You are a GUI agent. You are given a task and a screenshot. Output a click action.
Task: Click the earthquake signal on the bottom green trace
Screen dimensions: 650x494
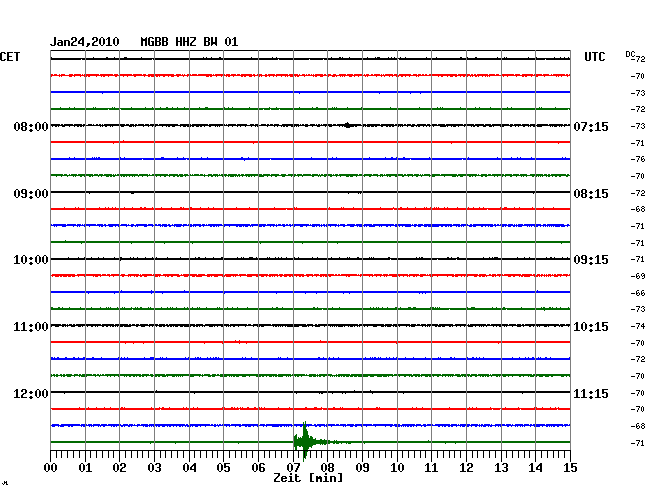pyautogui.click(x=306, y=442)
